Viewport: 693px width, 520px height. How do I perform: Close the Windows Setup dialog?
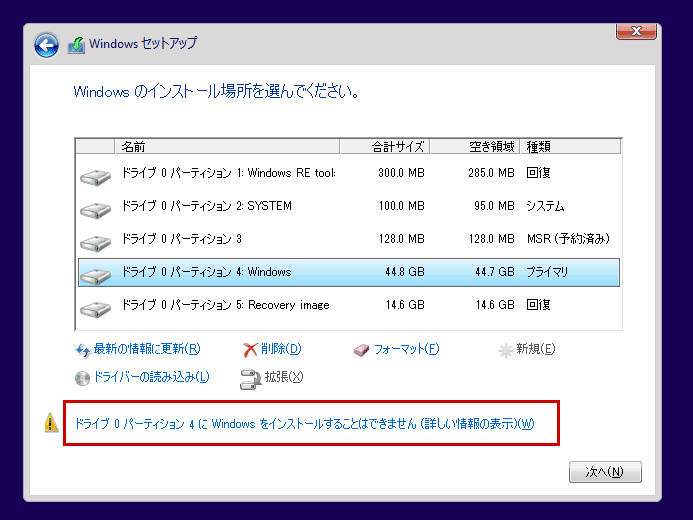(636, 31)
